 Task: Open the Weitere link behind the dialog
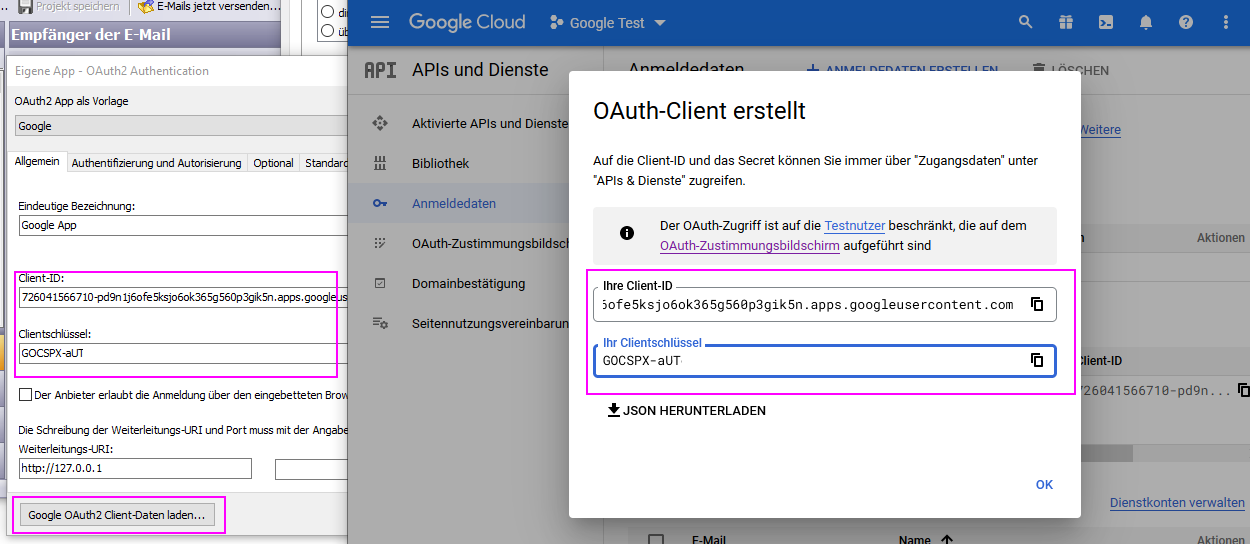pyautogui.click(x=1100, y=130)
